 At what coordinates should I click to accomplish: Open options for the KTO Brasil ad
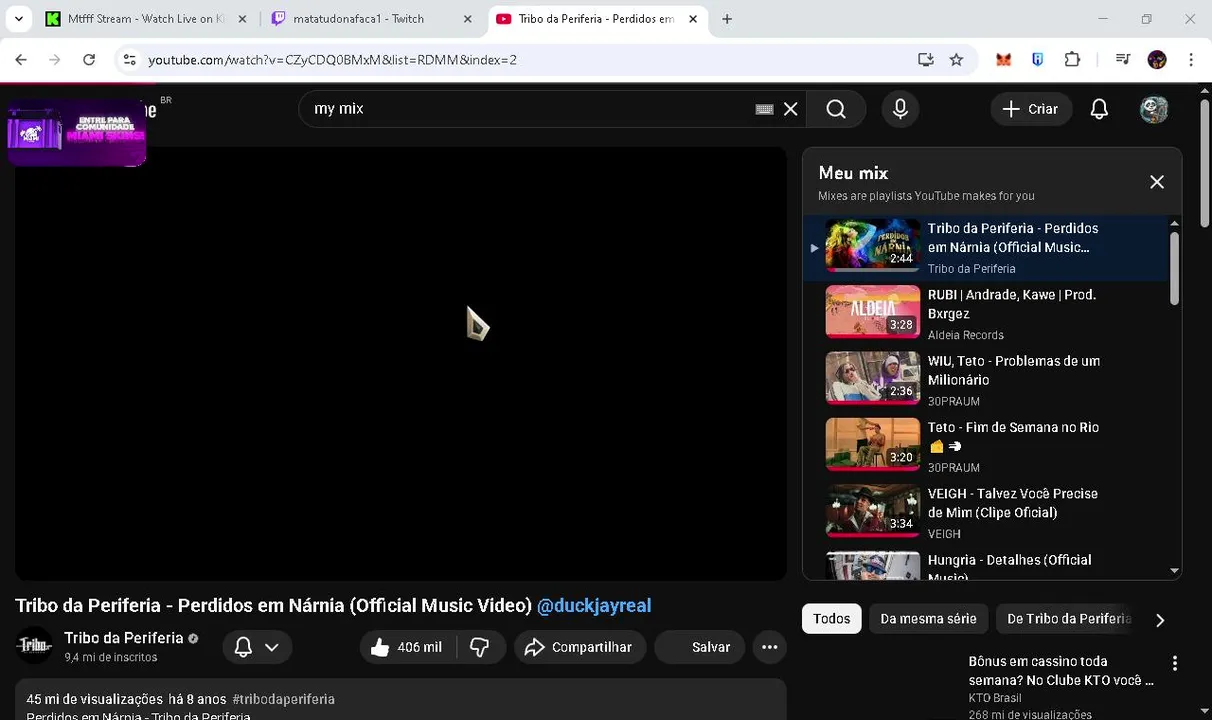tap(1175, 663)
